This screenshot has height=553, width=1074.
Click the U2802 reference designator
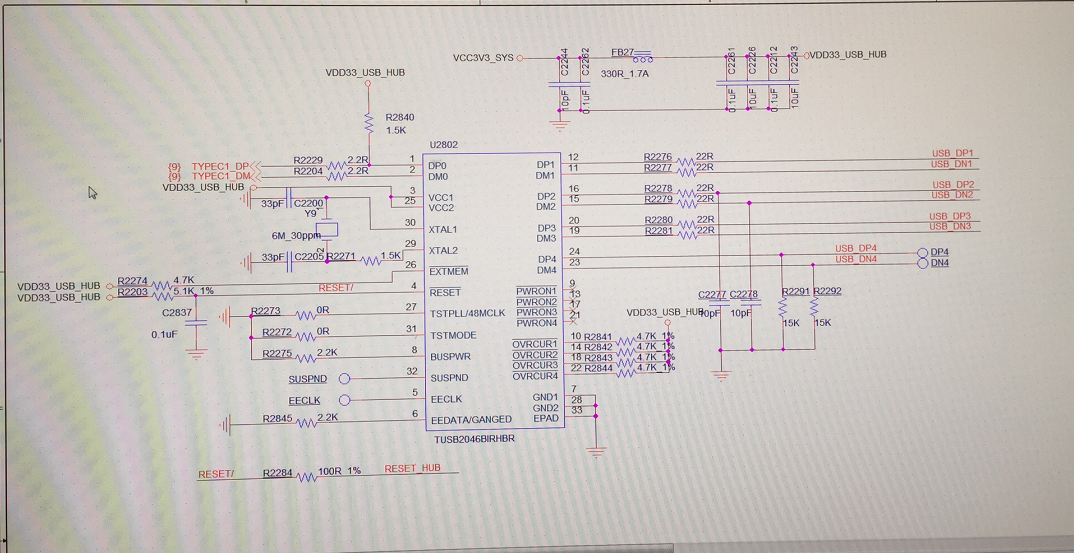click(x=443, y=145)
